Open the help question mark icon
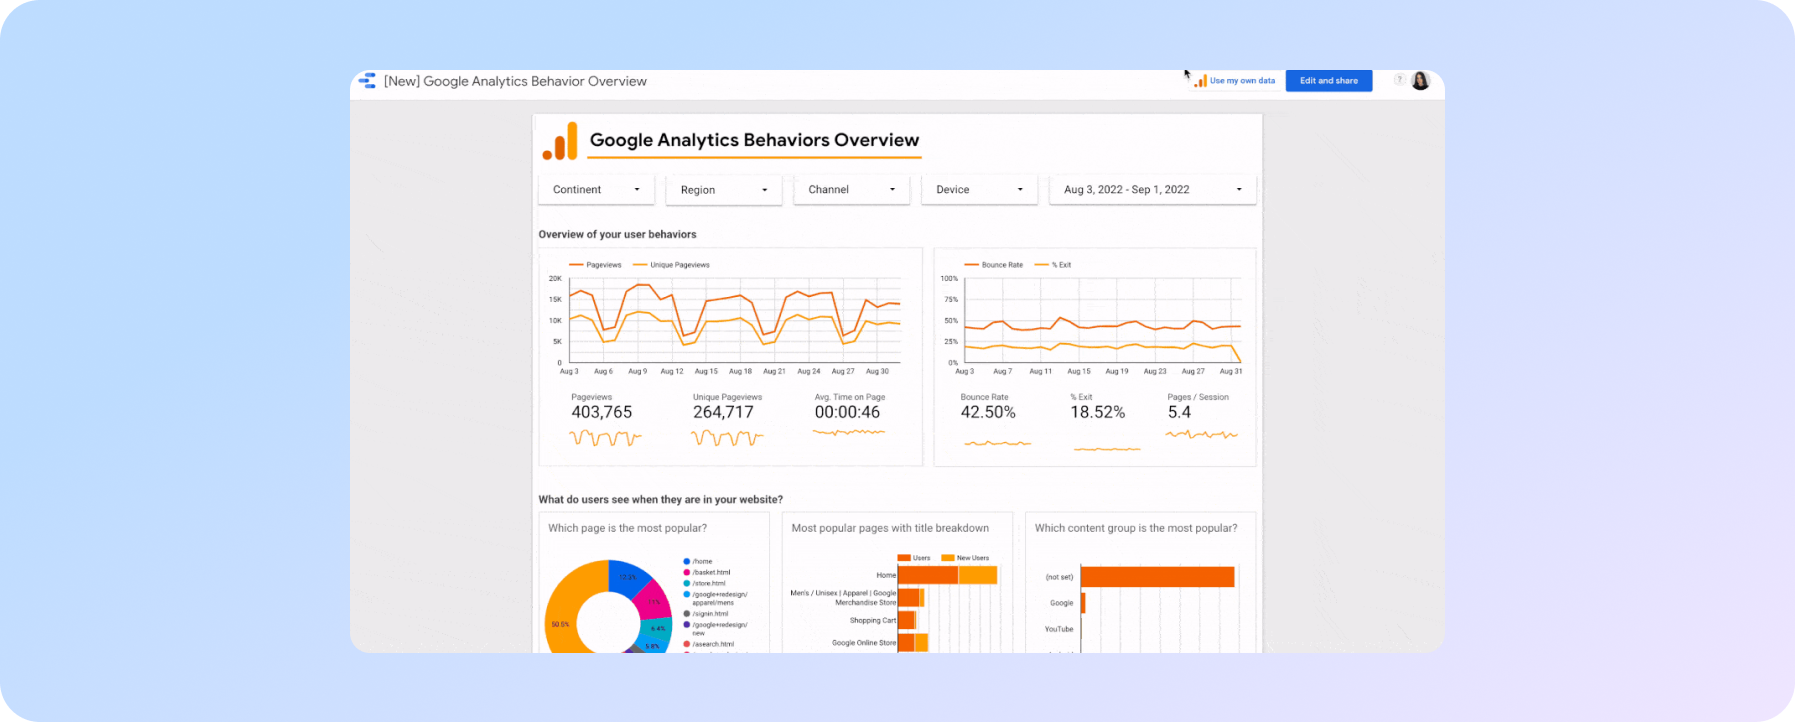 (1399, 80)
